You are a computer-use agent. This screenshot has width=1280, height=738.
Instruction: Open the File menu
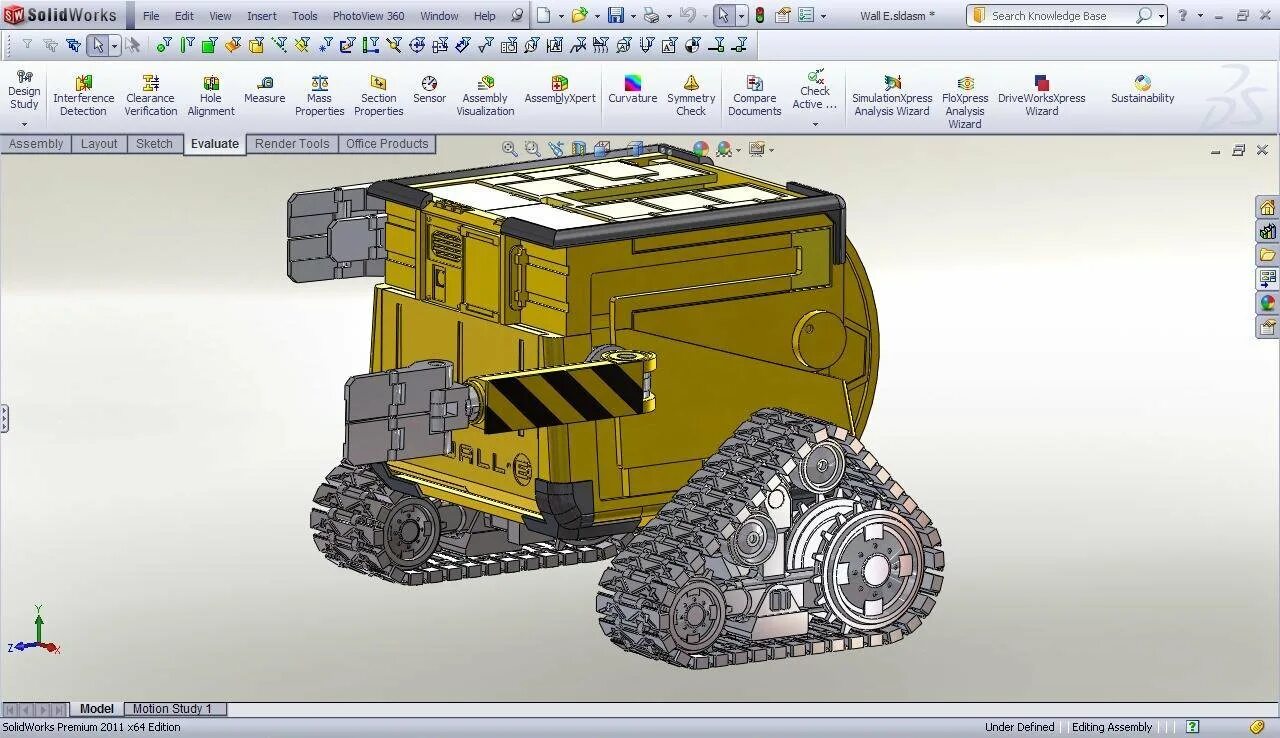[151, 16]
